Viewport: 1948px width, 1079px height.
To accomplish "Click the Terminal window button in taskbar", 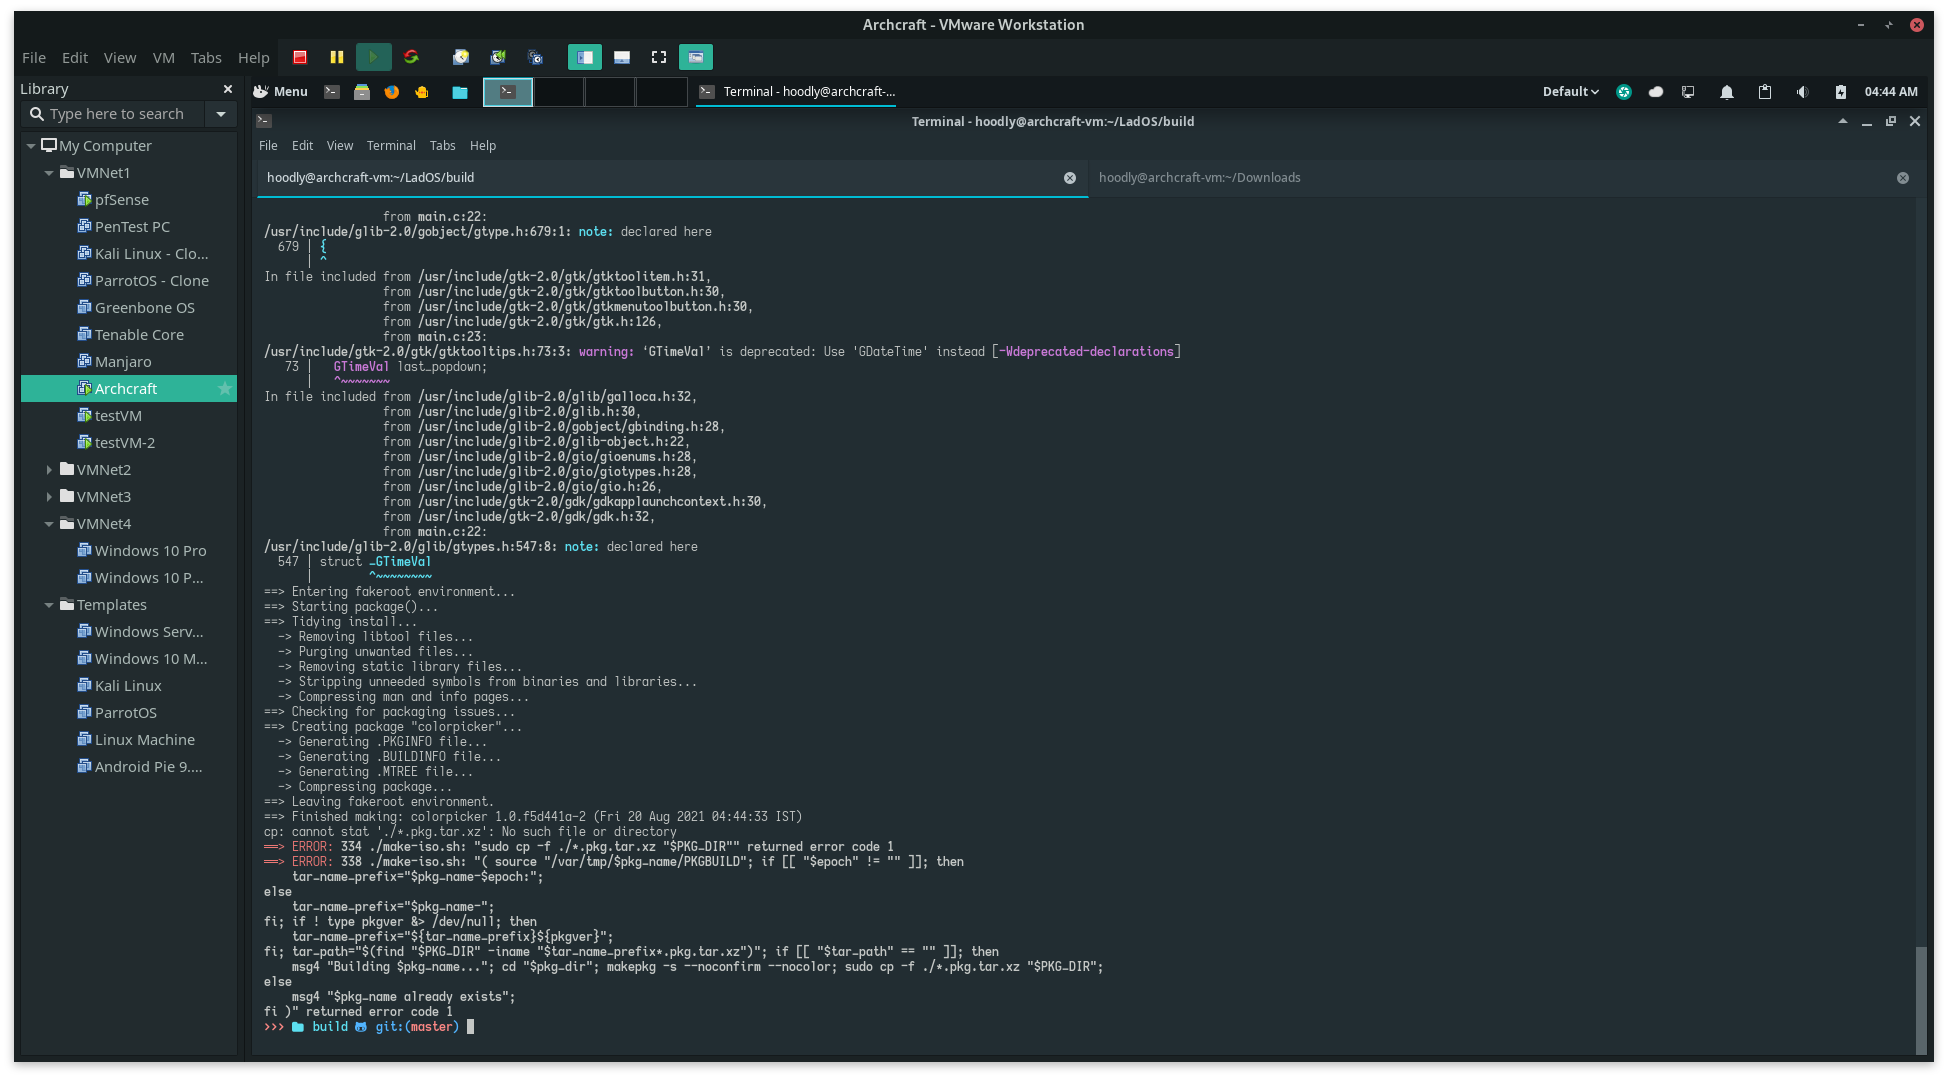I will pos(798,92).
